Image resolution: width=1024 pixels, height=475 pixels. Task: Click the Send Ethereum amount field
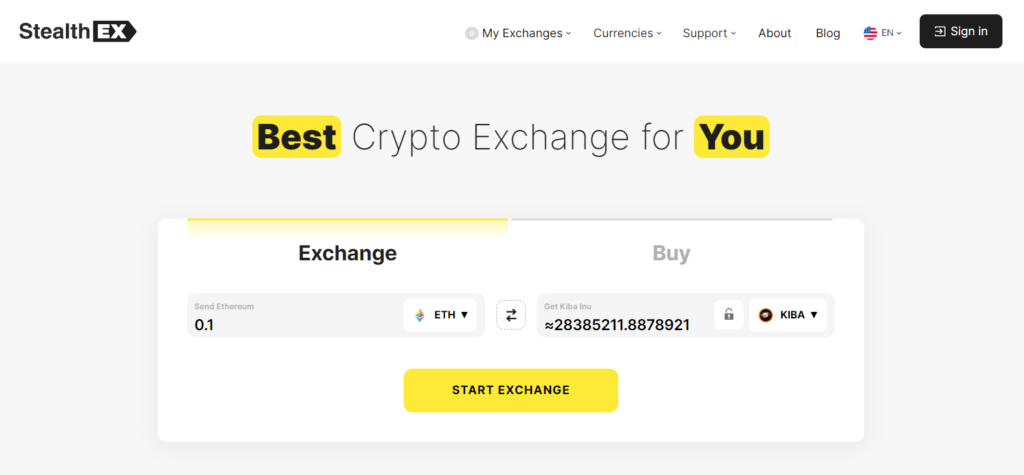click(x=295, y=316)
